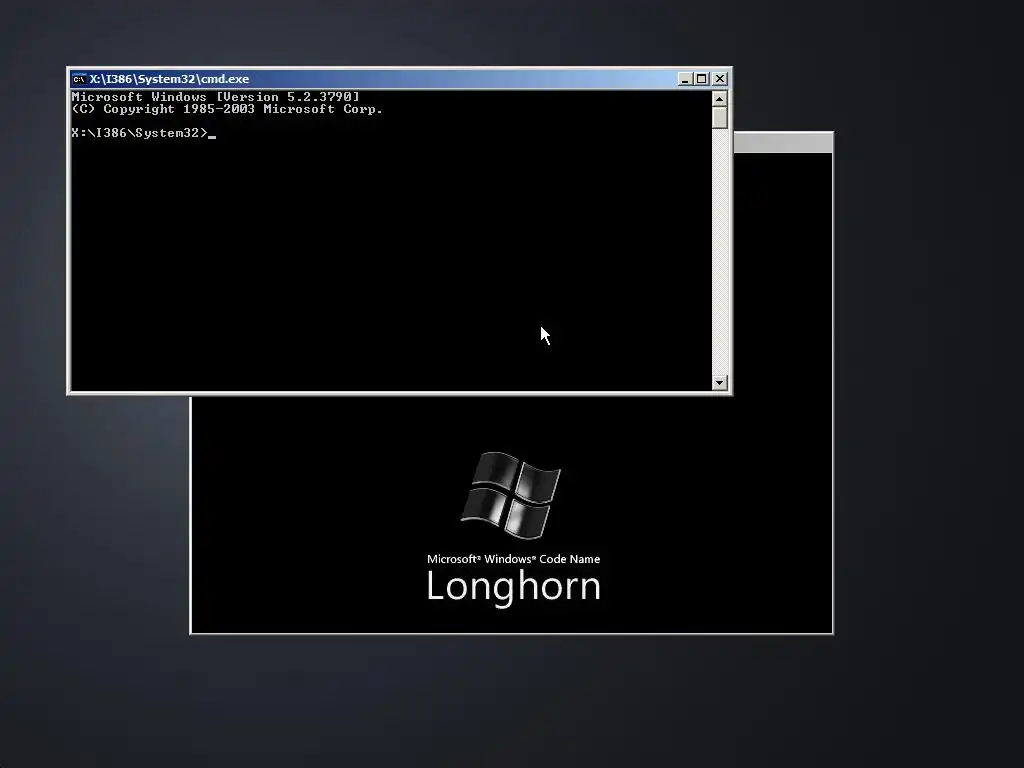Click the Longhorn text in background window
1024x768 pixels.
point(513,586)
